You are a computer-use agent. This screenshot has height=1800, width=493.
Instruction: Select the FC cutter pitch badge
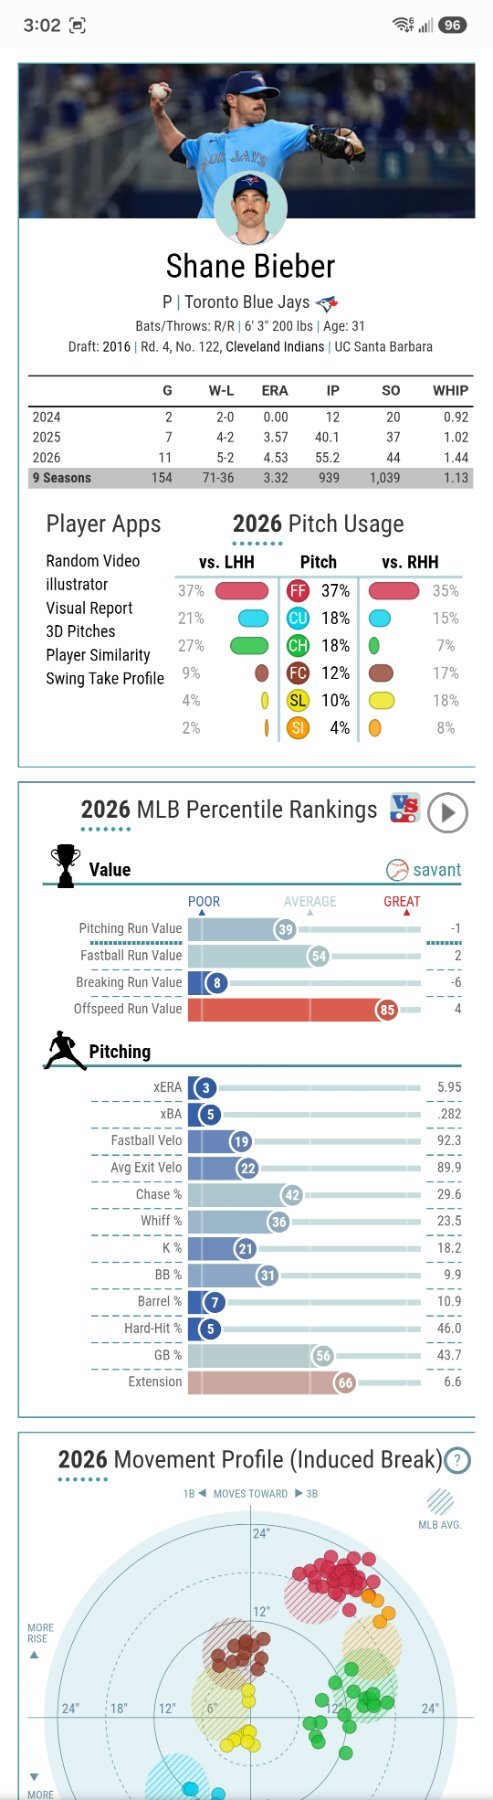297,673
